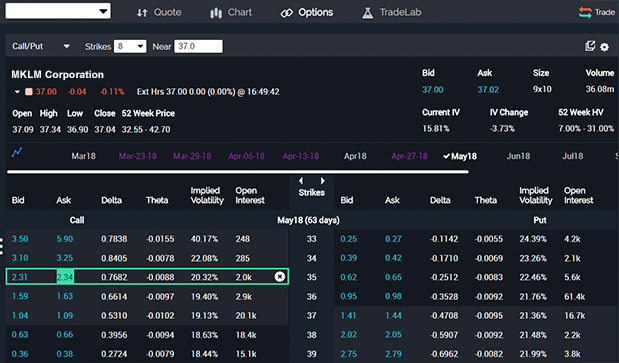Viewport: 619px width, 363px height.
Task: Open the settings gear in options toolbar
Action: (x=604, y=47)
